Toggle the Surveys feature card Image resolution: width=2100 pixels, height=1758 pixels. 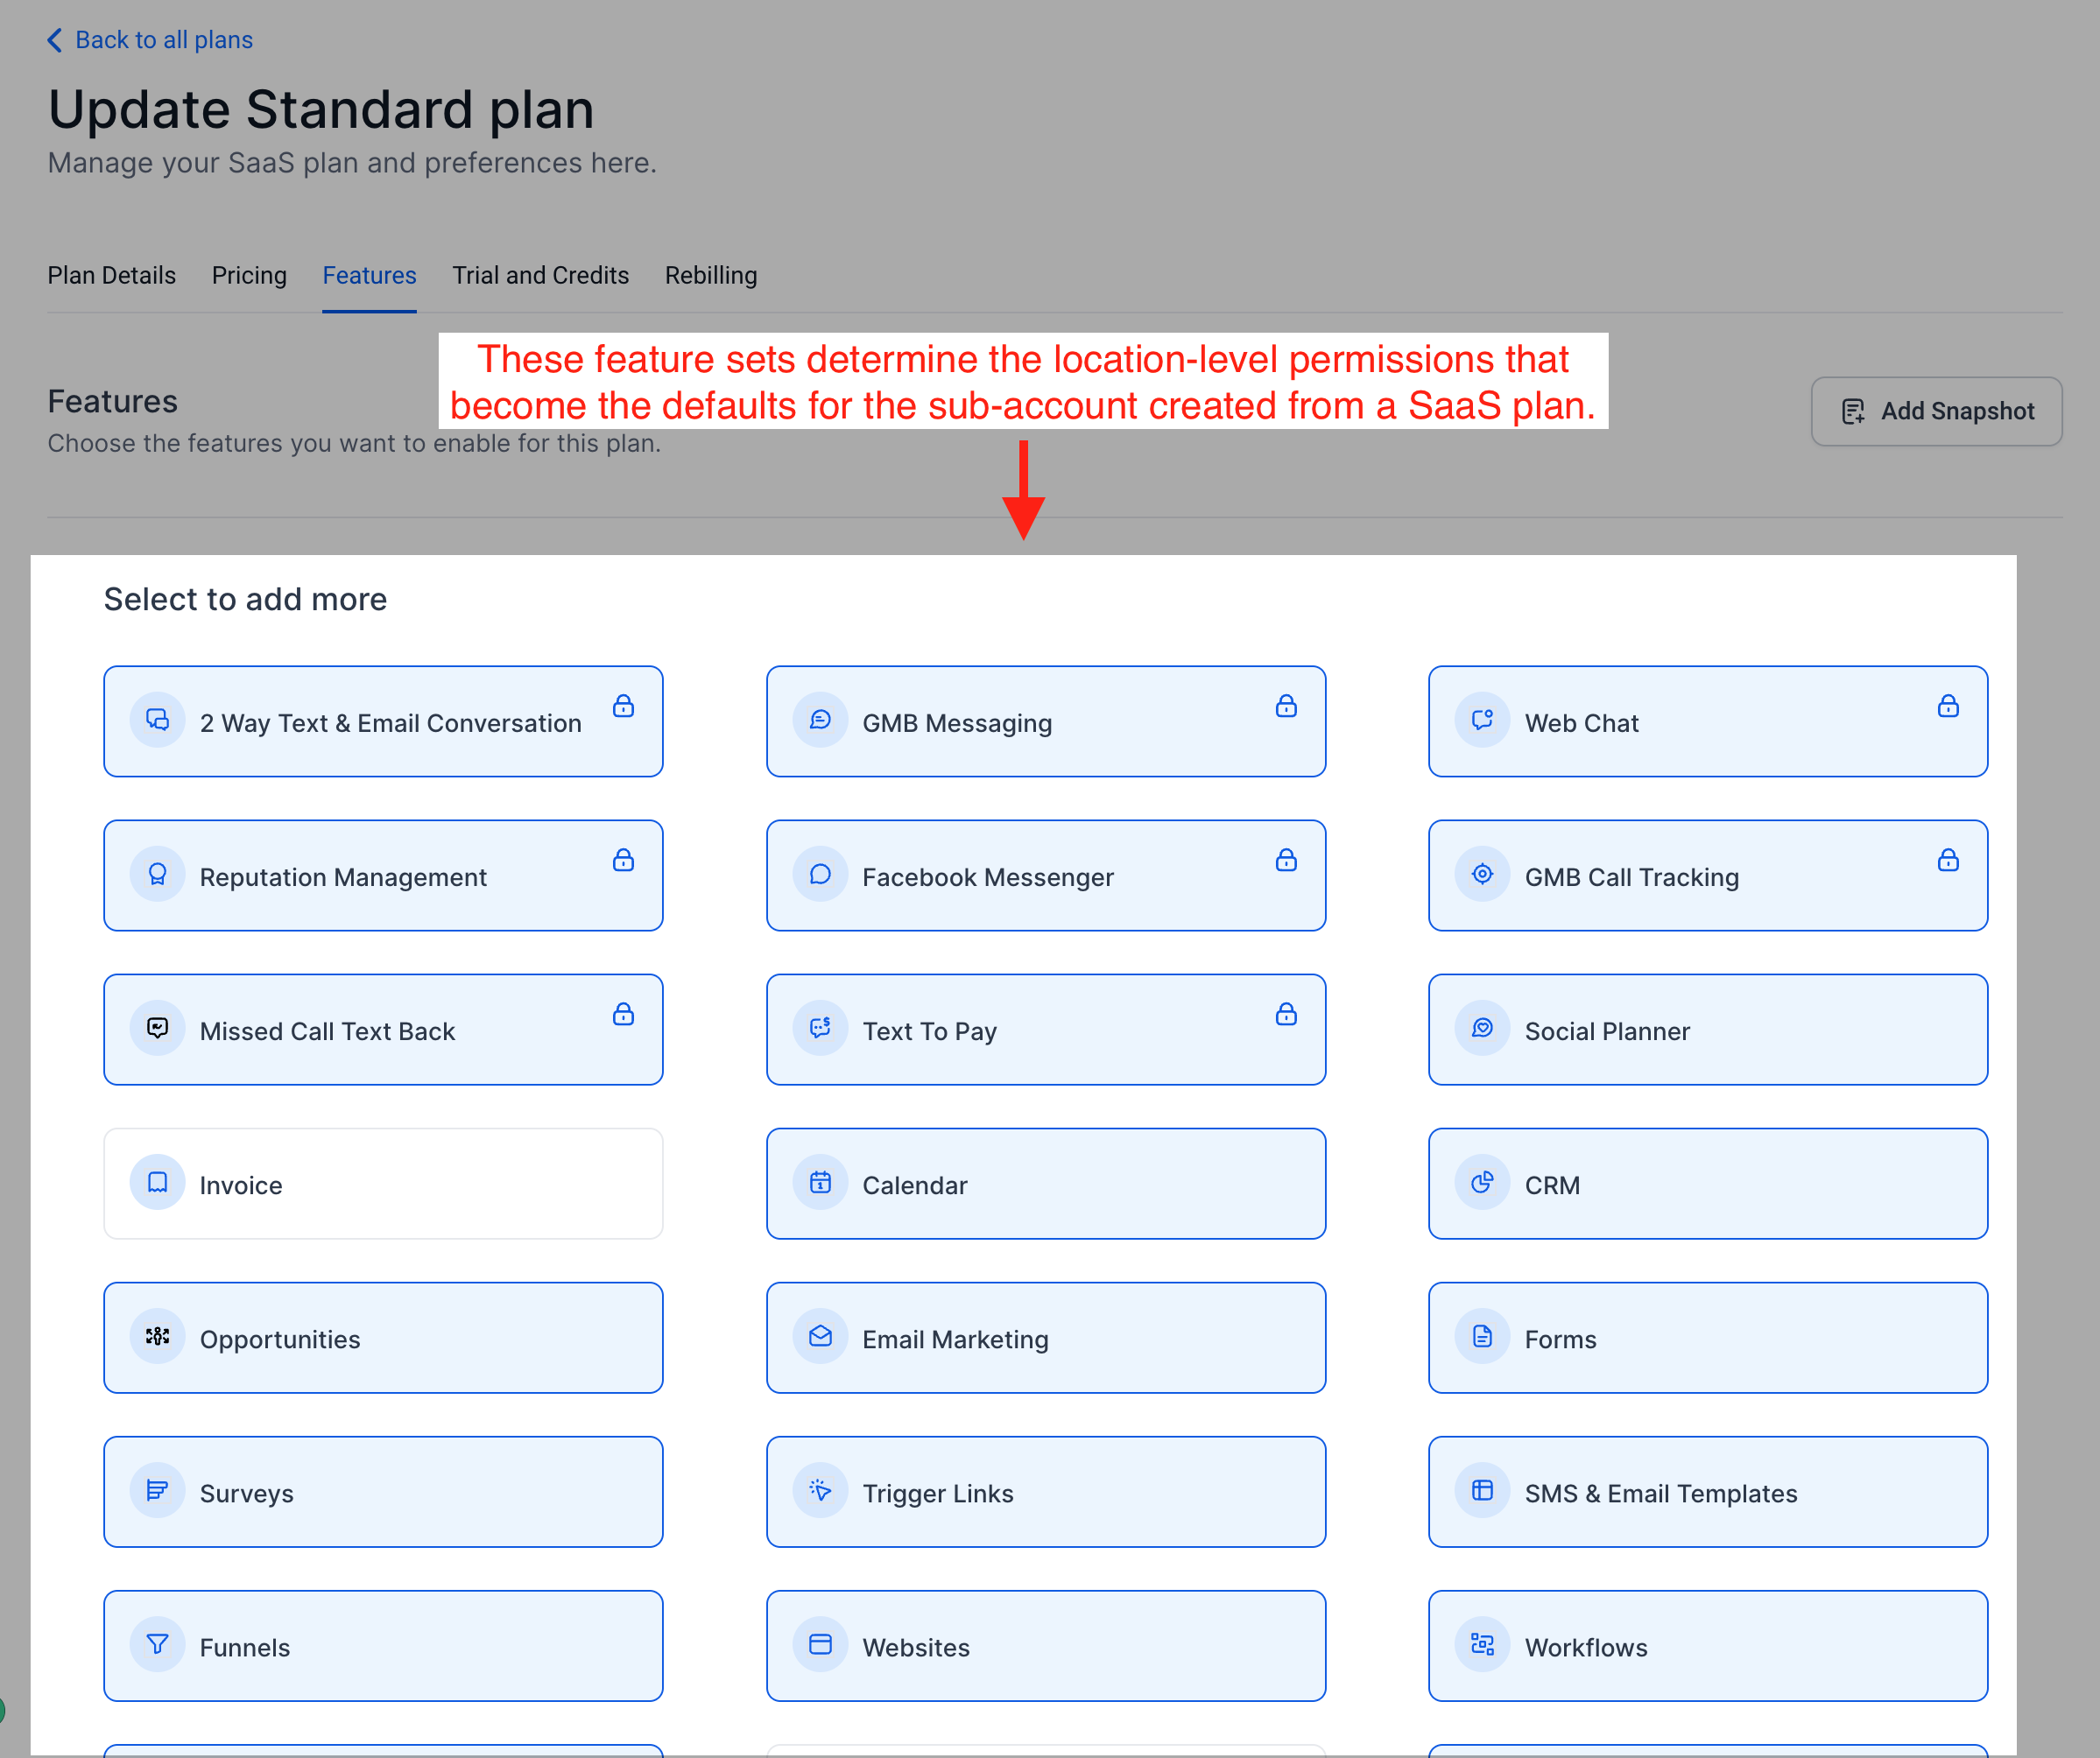(x=383, y=1492)
